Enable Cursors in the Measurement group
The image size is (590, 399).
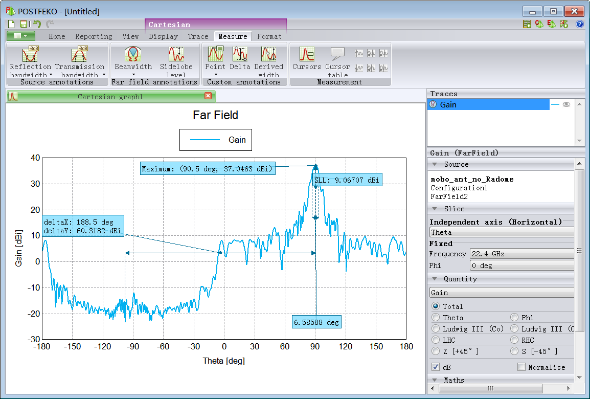[307, 54]
